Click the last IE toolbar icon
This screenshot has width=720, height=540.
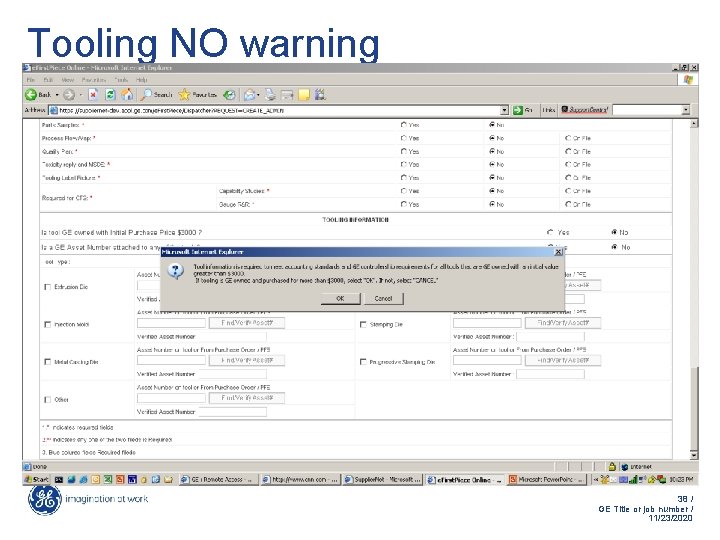(x=320, y=95)
